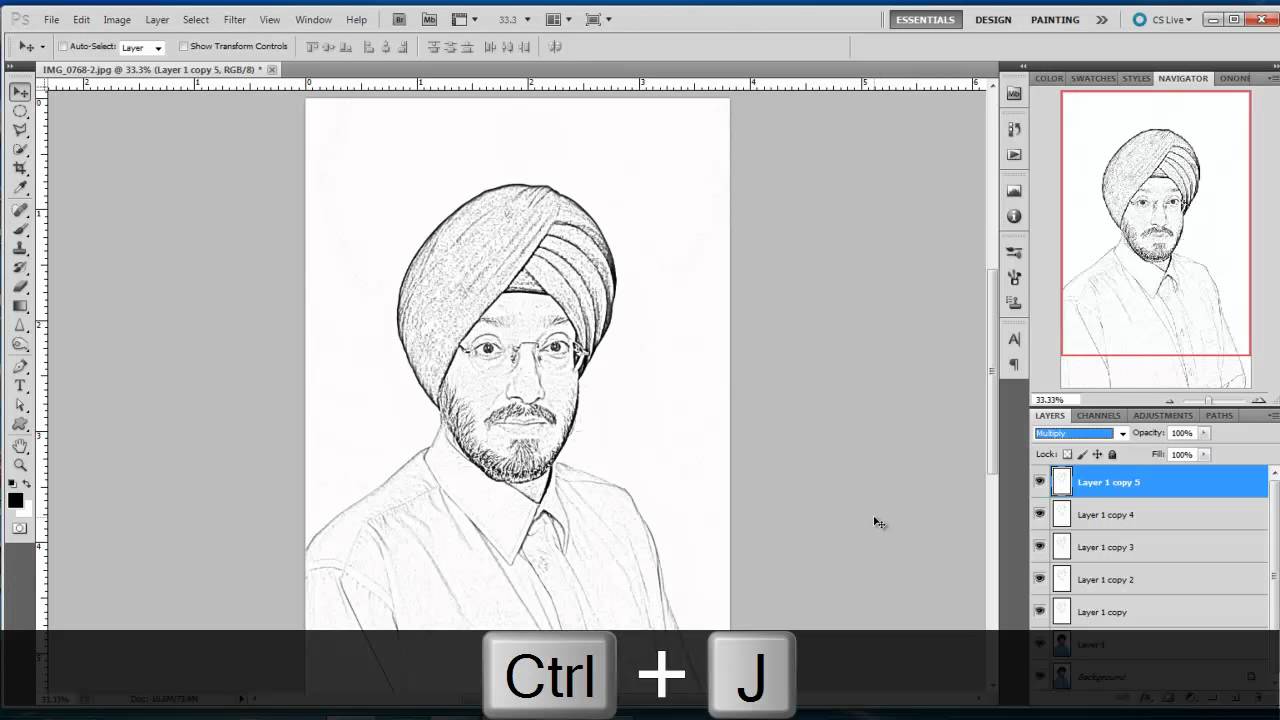1280x720 pixels.
Task: Switch to the Swatches tab
Action: point(1093,78)
